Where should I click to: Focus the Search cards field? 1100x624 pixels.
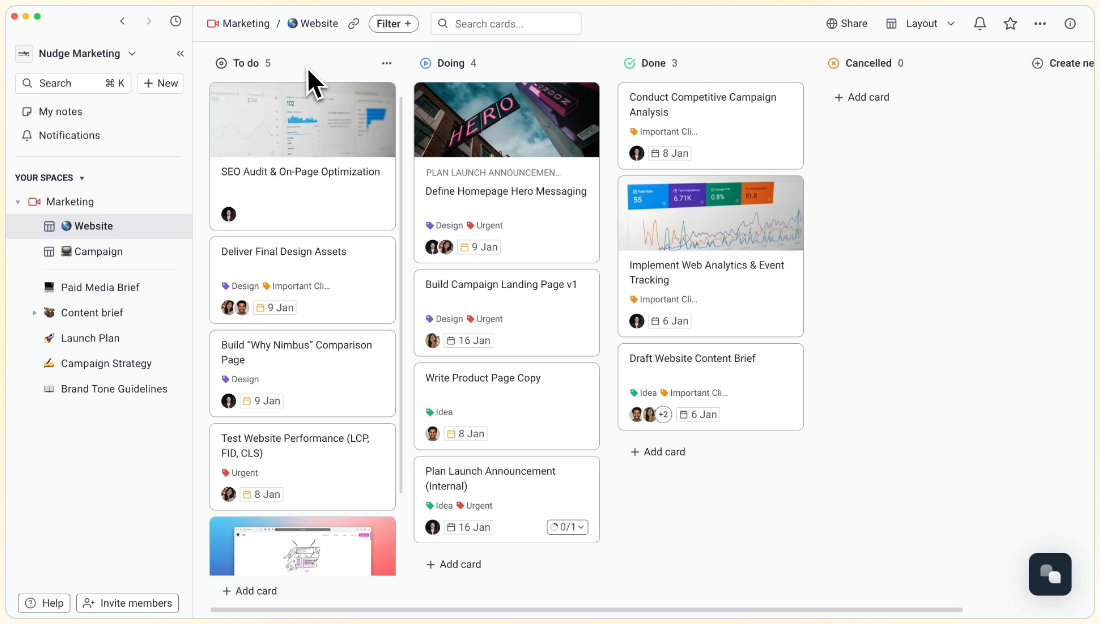[x=506, y=23]
